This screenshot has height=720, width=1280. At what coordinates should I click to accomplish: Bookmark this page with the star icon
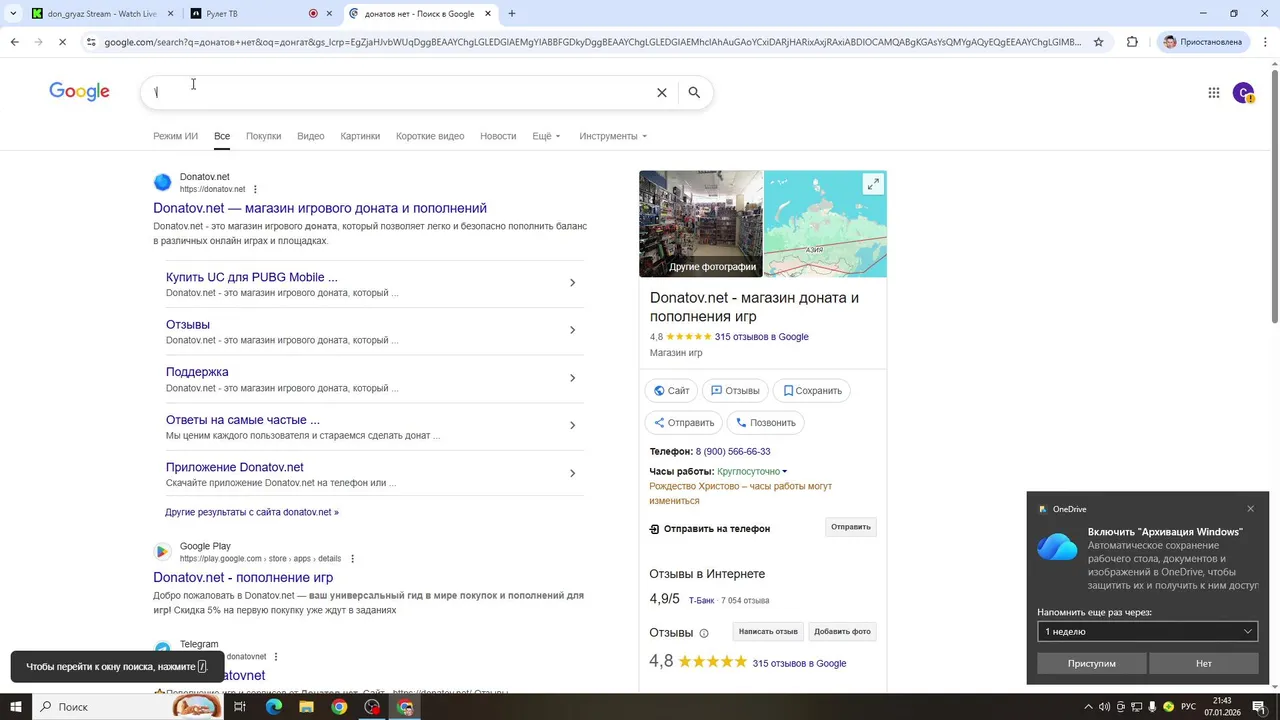click(x=1098, y=42)
